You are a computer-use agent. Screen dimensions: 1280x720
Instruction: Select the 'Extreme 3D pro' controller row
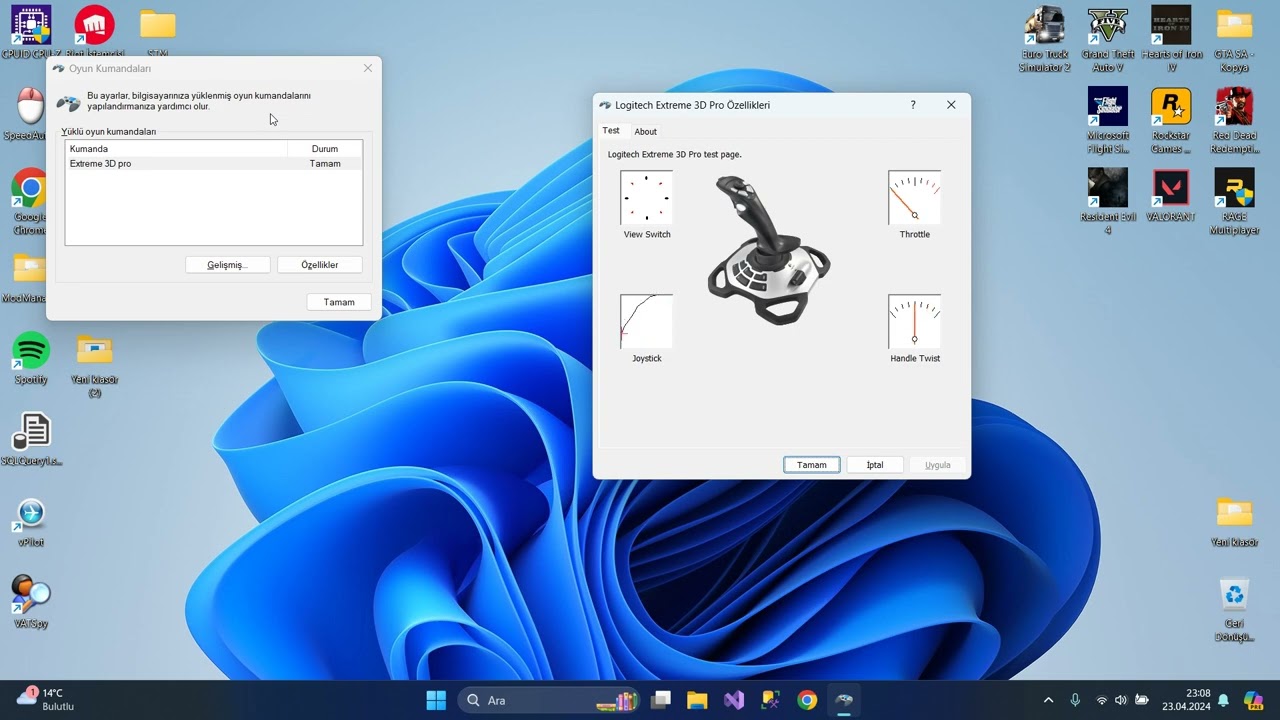214,164
